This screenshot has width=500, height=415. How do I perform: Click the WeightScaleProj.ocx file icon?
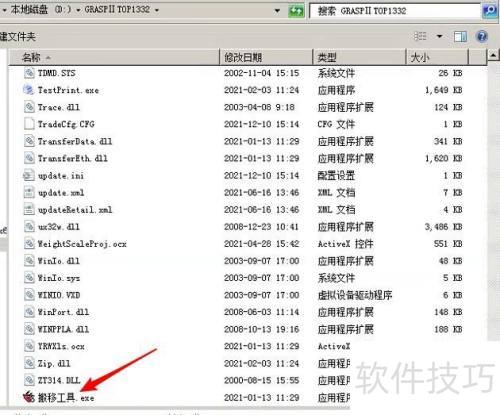pos(29,244)
